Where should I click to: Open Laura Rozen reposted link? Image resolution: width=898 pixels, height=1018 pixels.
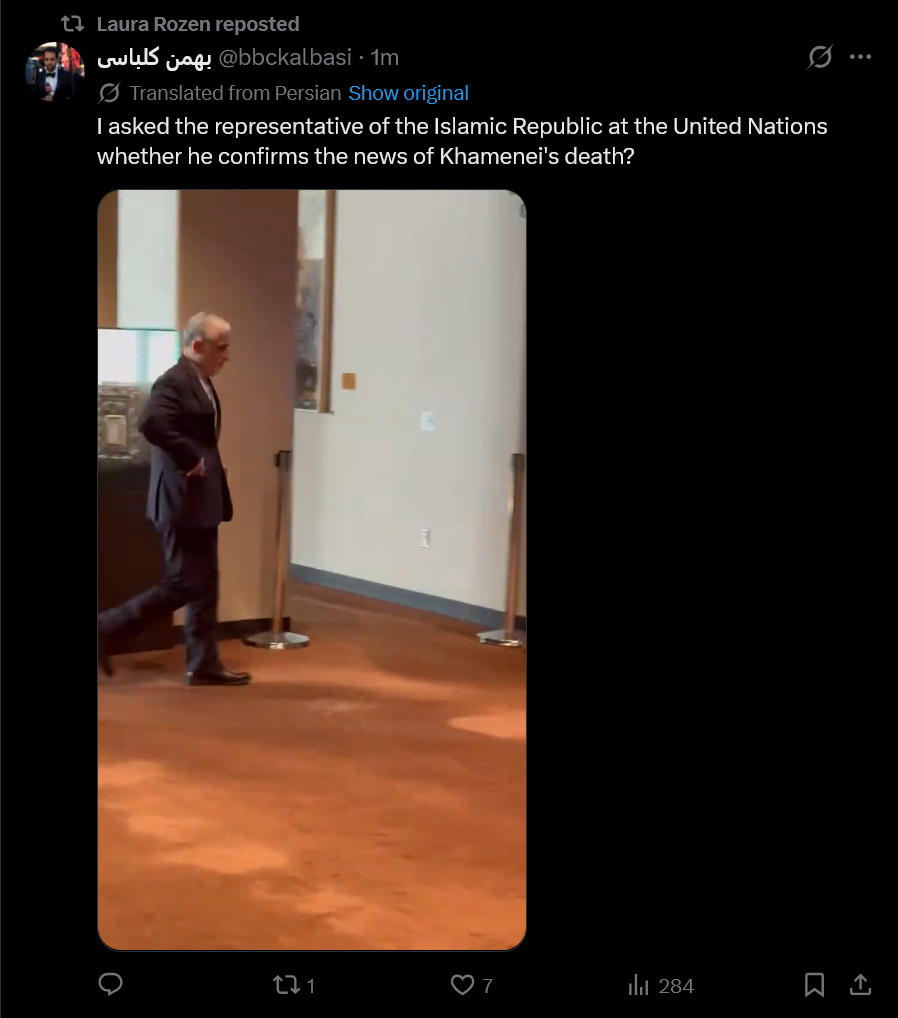click(198, 24)
